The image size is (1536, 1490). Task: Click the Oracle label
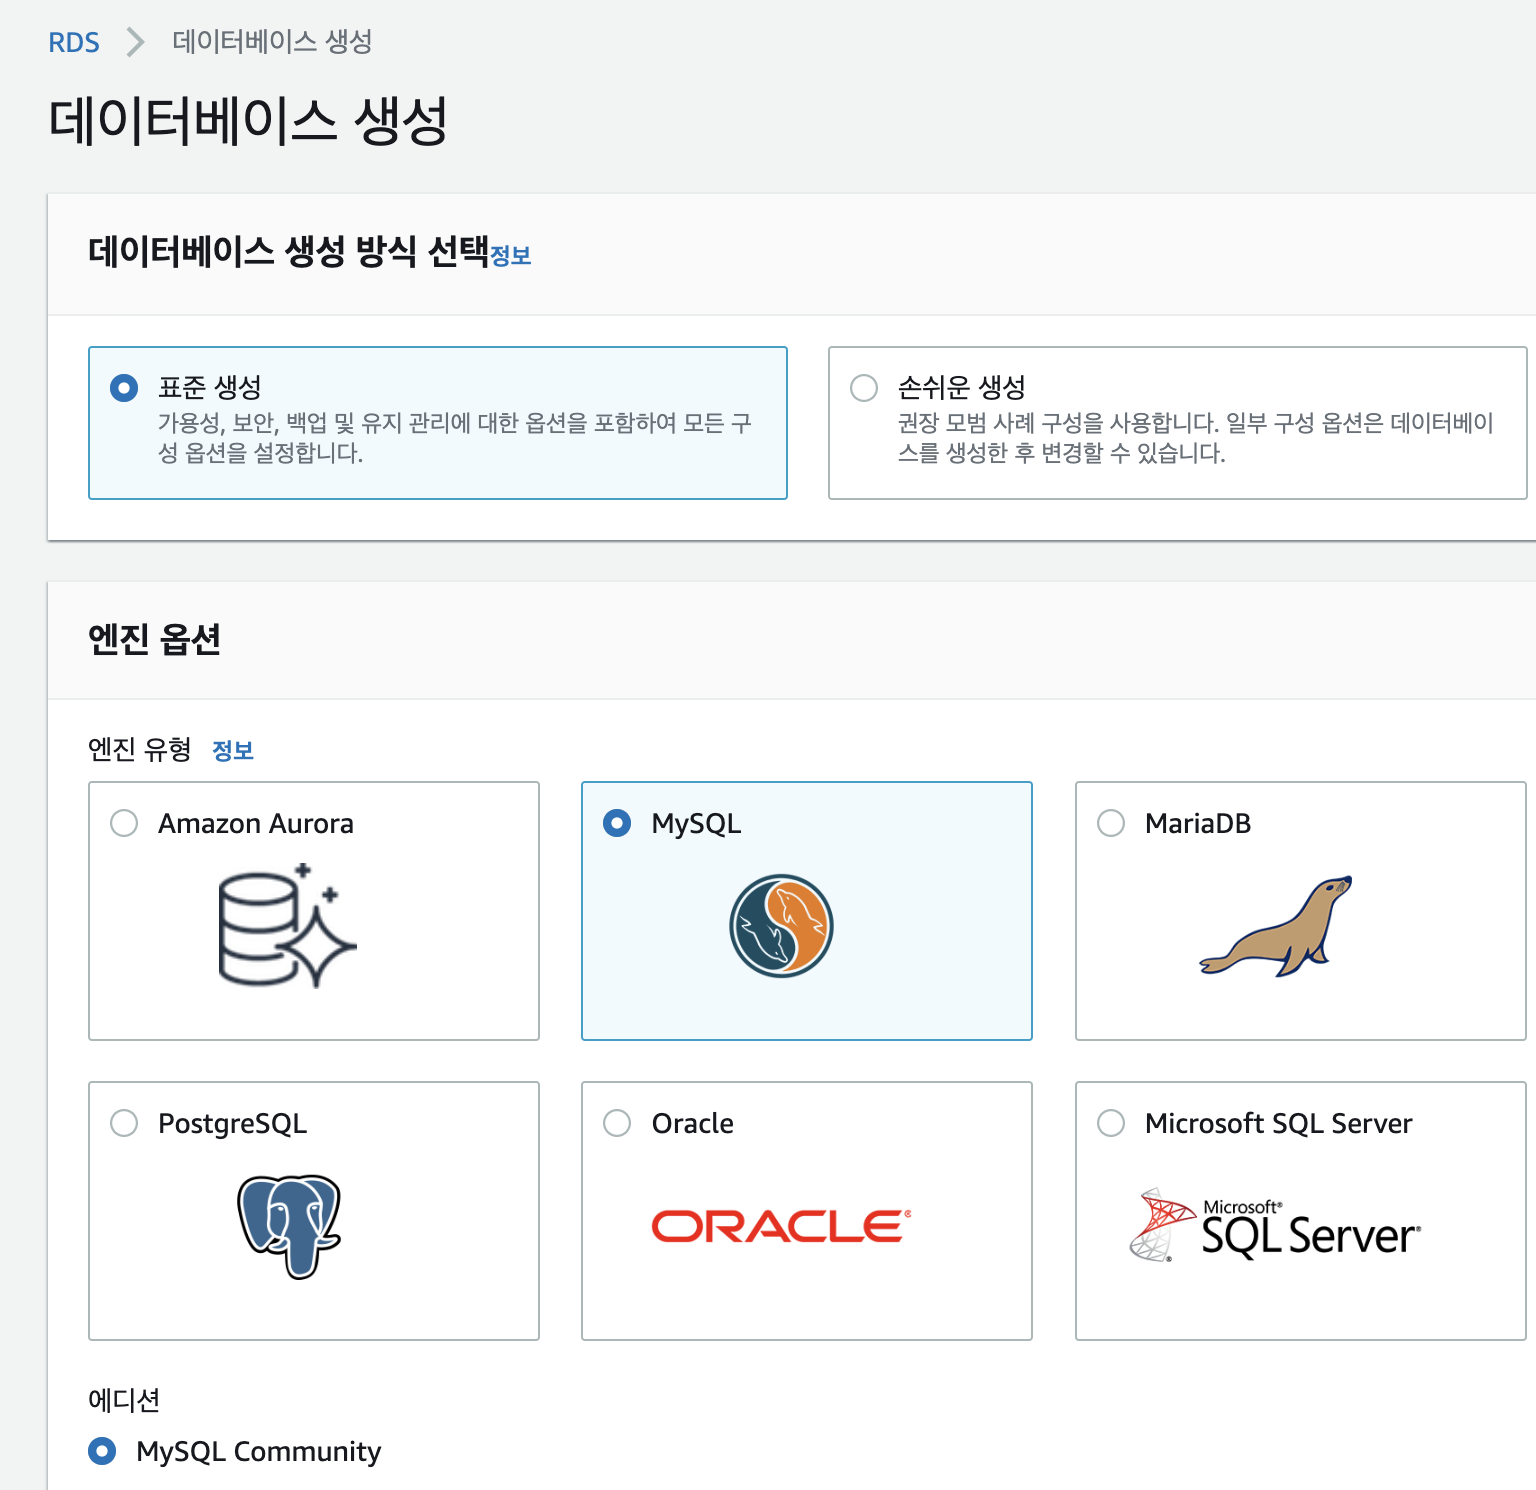pyautogui.click(x=692, y=1124)
